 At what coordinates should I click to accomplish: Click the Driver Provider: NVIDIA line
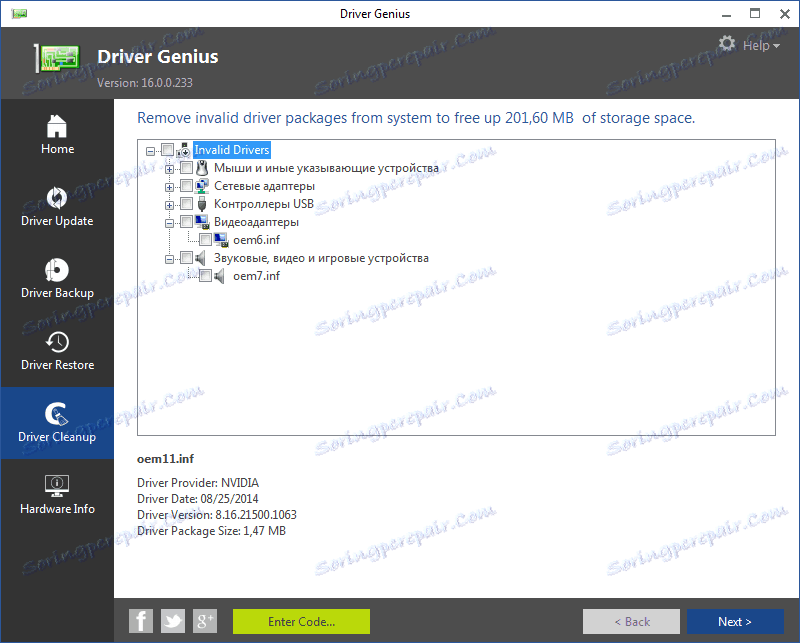[198, 483]
